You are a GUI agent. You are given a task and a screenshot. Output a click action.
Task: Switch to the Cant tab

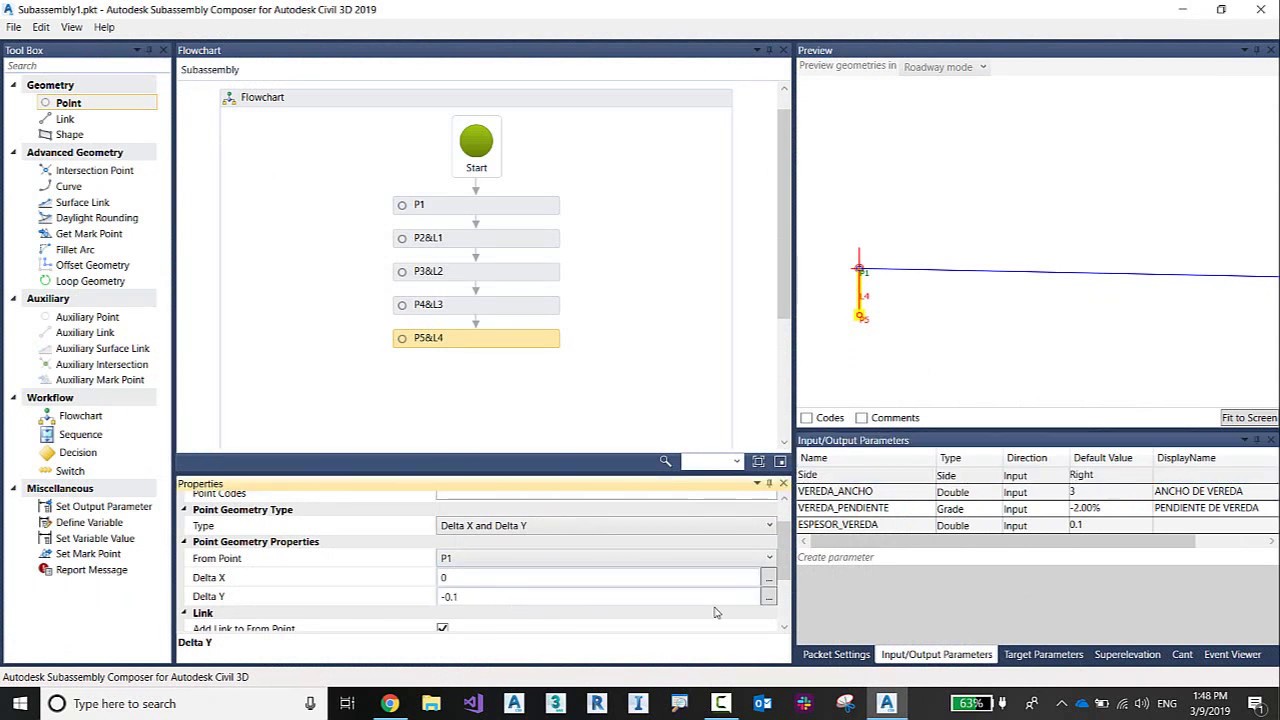tap(1182, 655)
